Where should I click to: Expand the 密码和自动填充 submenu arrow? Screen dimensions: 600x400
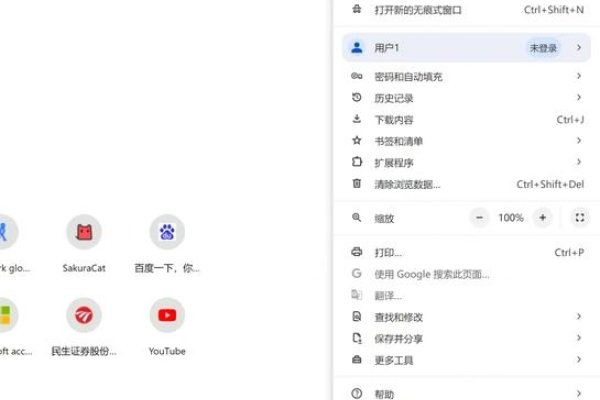point(579,76)
